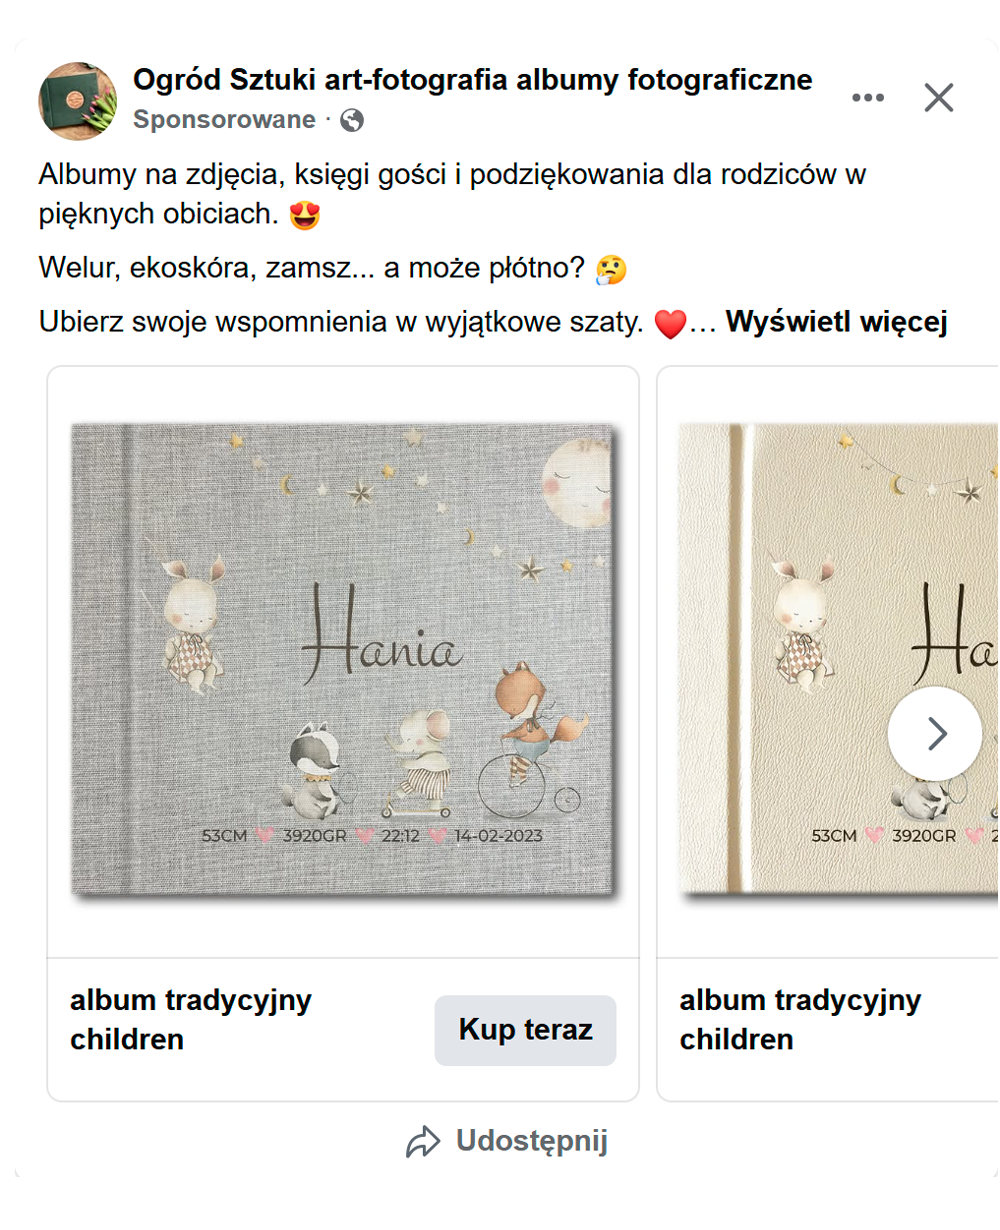Image resolution: width=1000 pixels, height=1230 pixels.
Task: Click the Udostępnij share label
Action: [x=532, y=1141]
